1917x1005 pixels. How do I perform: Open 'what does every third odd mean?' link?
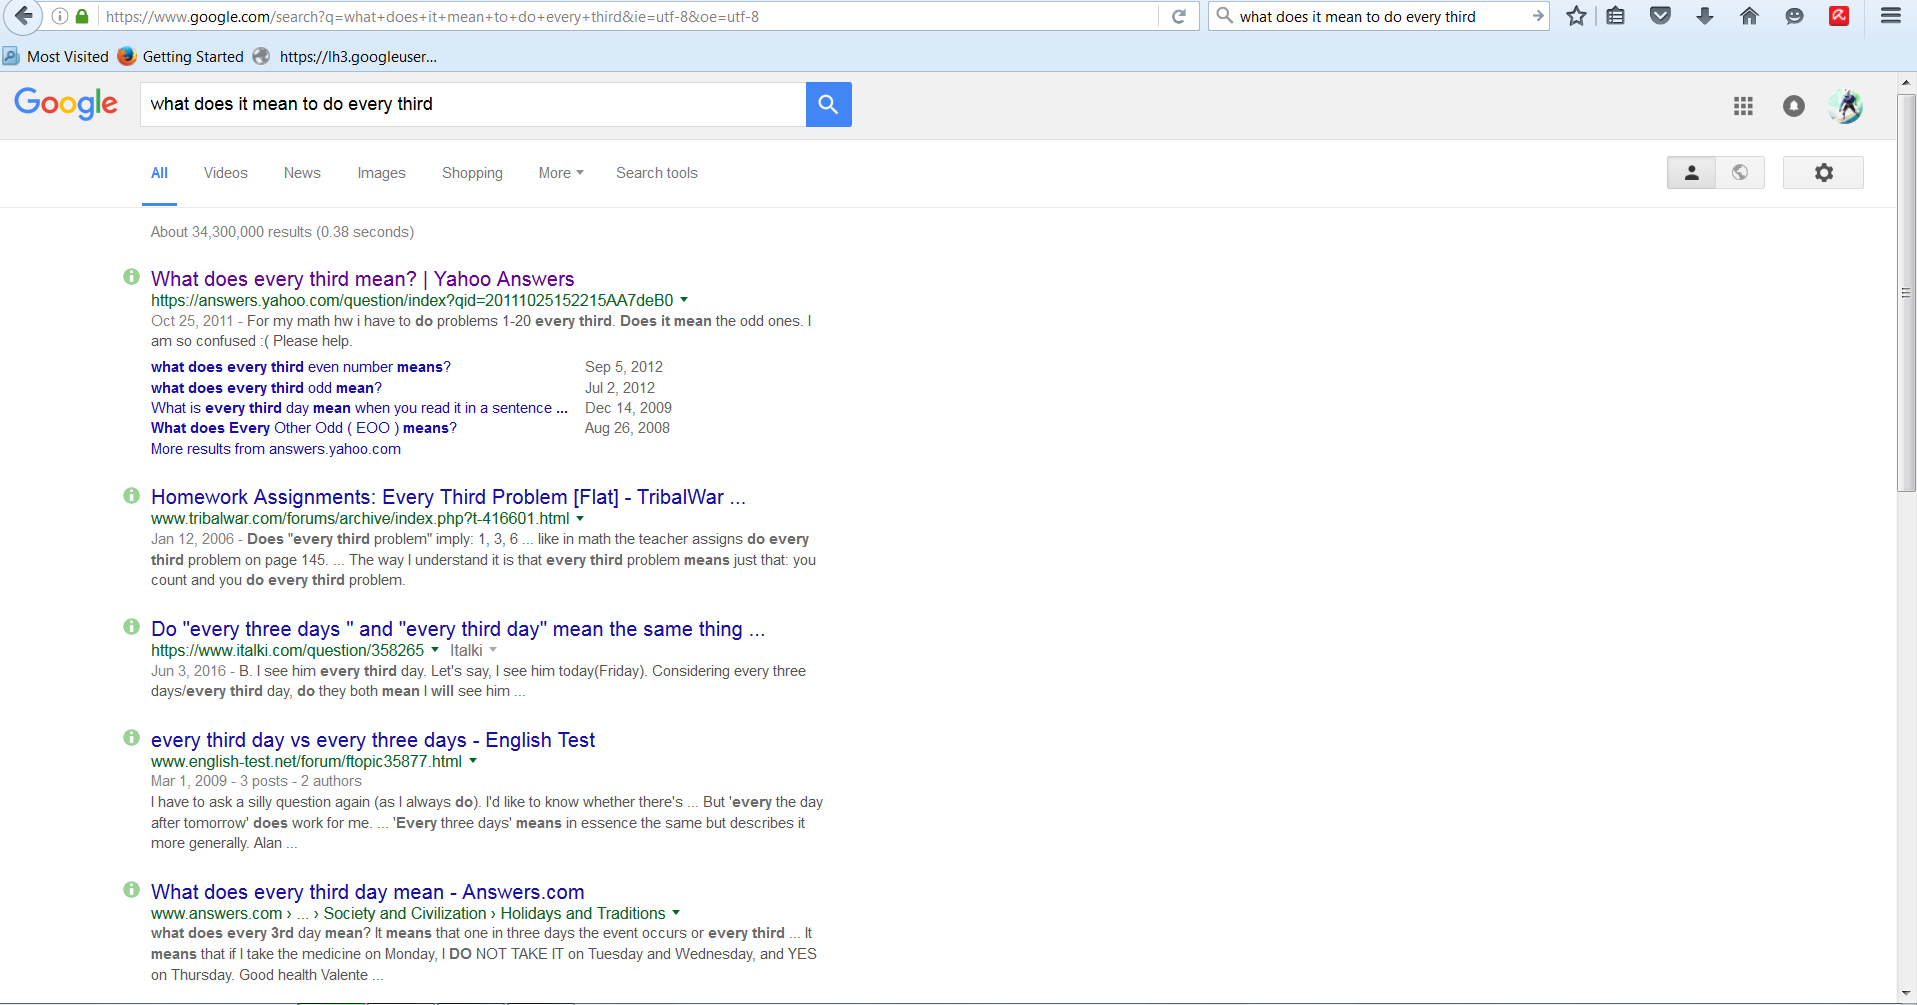point(266,388)
